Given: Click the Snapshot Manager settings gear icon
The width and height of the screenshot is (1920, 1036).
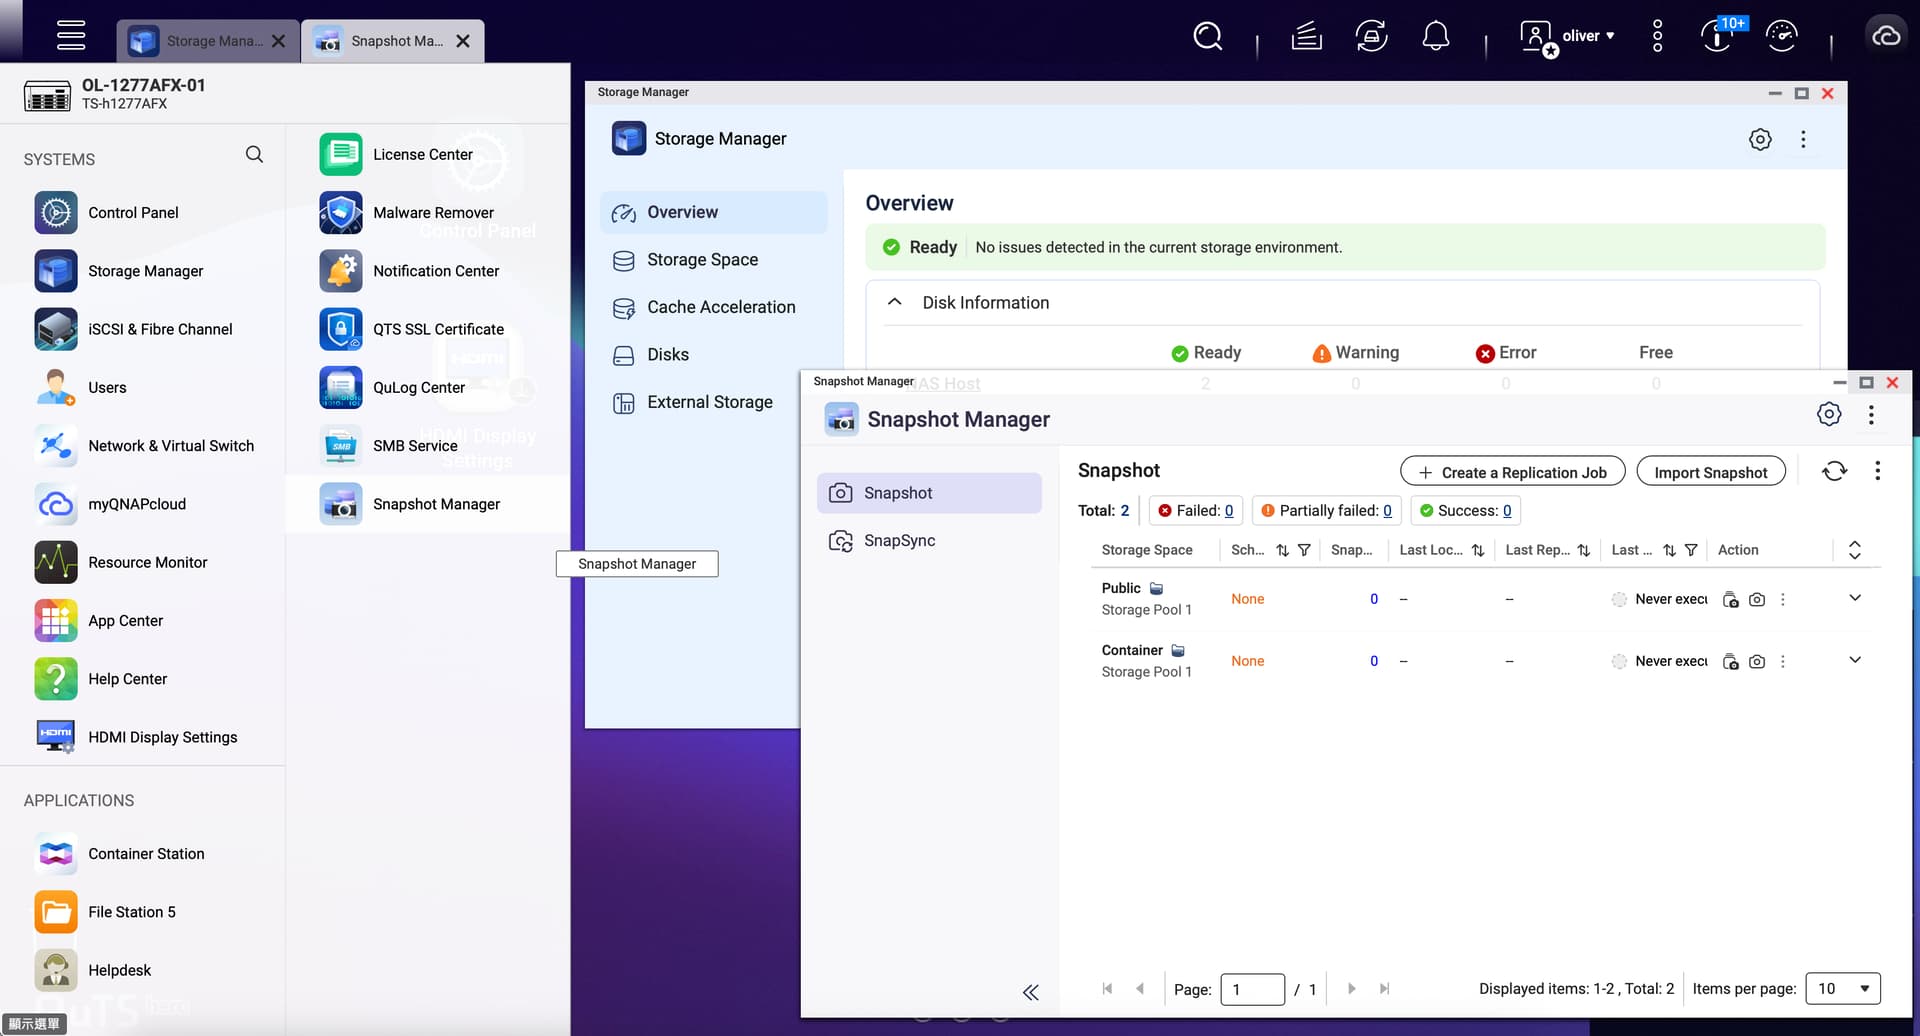Looking at the screenshot, I should (1828, 415).
